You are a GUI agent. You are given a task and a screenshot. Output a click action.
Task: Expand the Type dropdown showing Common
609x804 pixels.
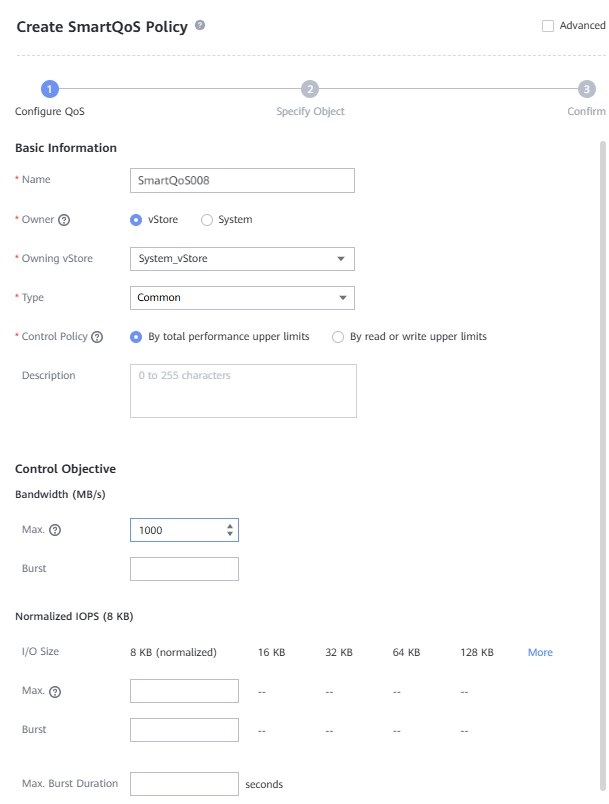(242, 298)
